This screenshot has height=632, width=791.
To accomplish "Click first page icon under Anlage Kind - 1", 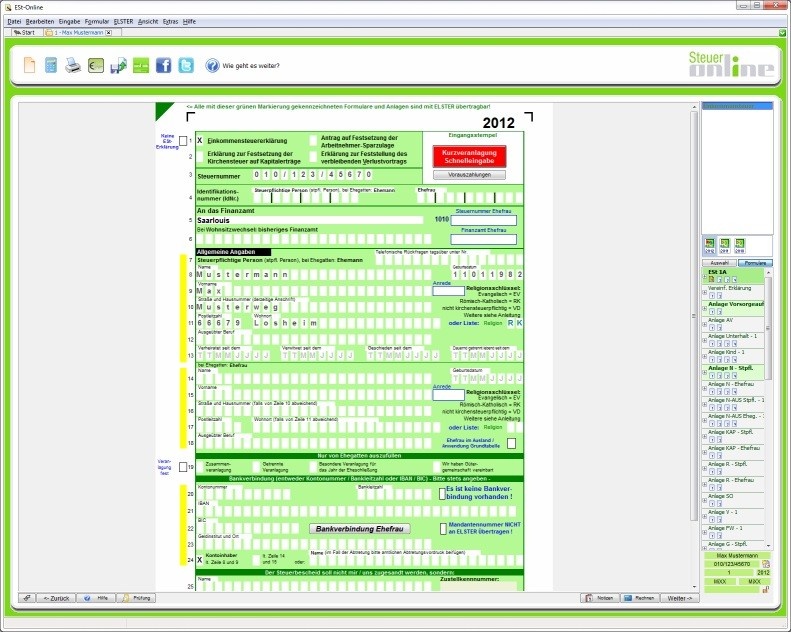I will 712,359.
